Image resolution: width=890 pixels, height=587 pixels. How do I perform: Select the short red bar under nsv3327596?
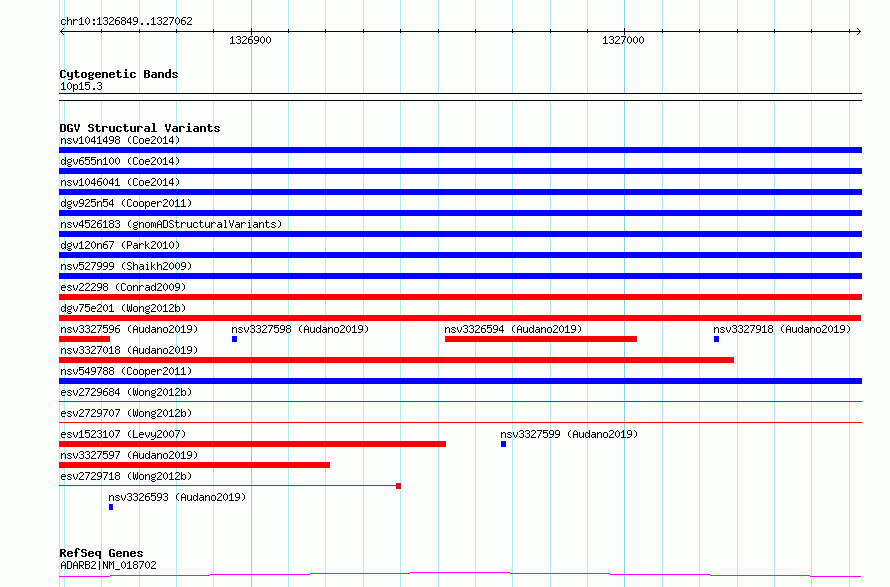point(85,339)
